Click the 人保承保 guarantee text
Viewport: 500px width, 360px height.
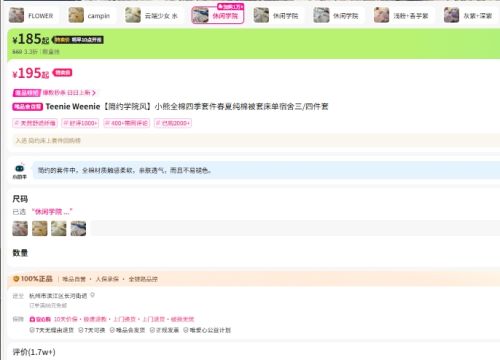tap(107, 279)
